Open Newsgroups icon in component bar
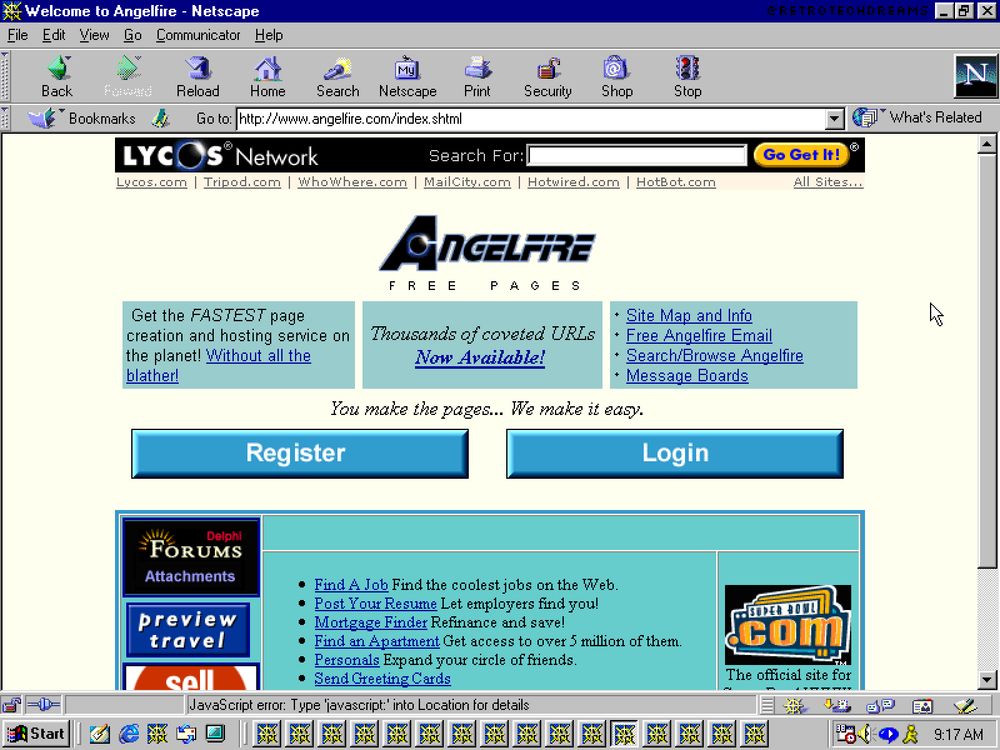1000x750 pixels. pyautogui.click(x=880, y=705)
